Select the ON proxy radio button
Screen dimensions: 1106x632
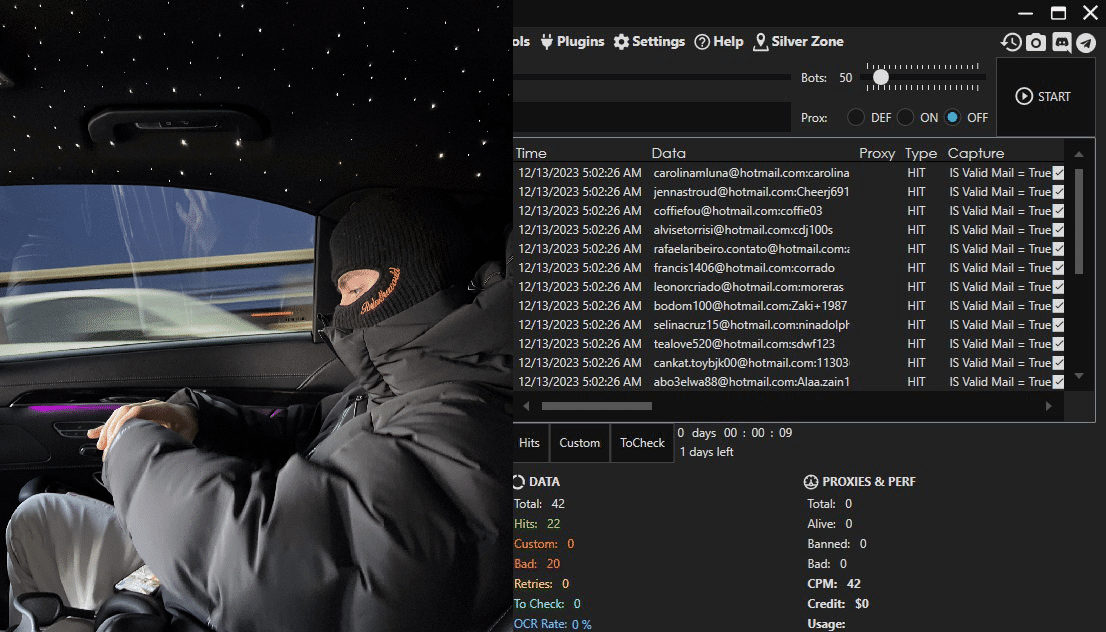coord(906,117)
